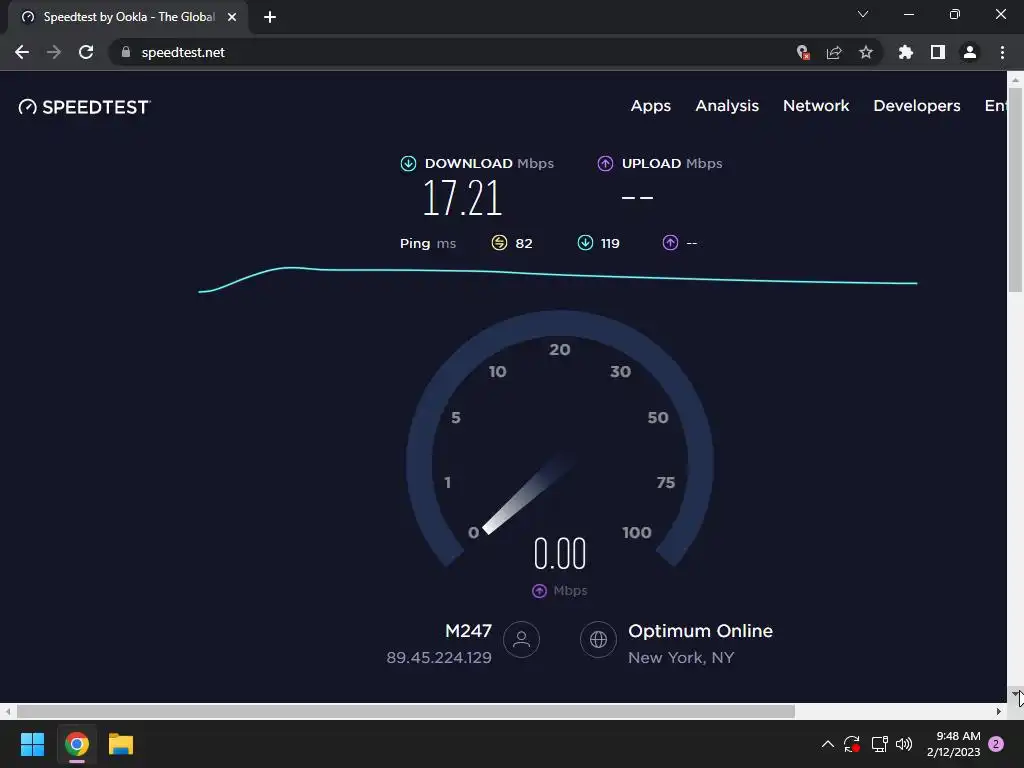Toggle the Chrome side panel

938,52
